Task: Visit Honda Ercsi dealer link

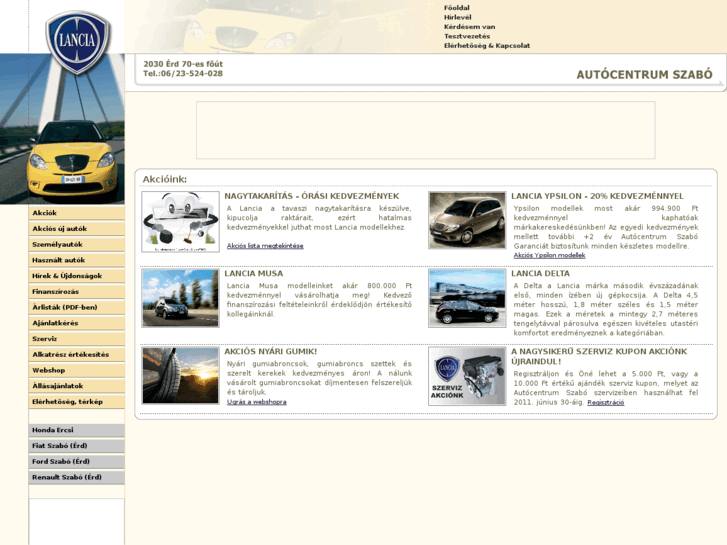Action: pos(77,430)
